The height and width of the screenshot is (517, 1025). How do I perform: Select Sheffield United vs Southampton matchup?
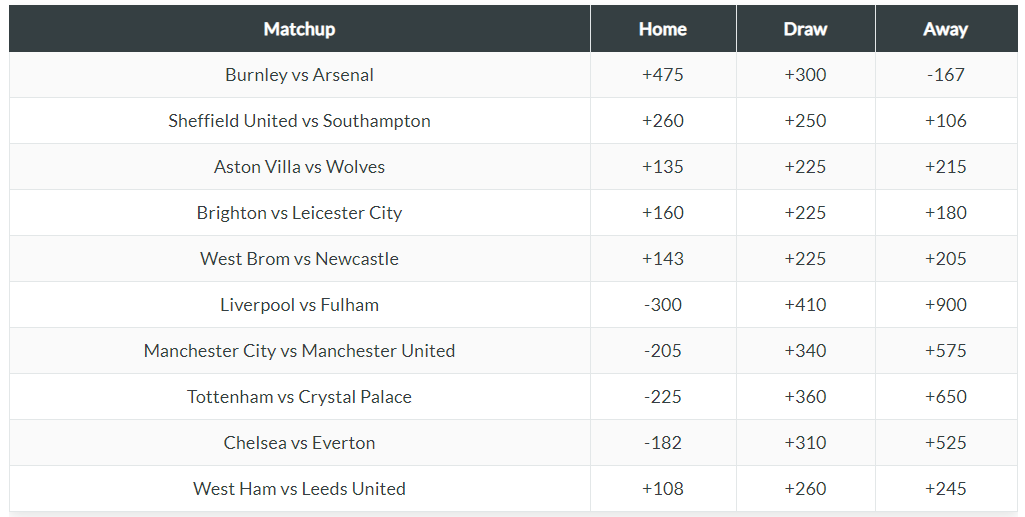(x=299, y=121)
